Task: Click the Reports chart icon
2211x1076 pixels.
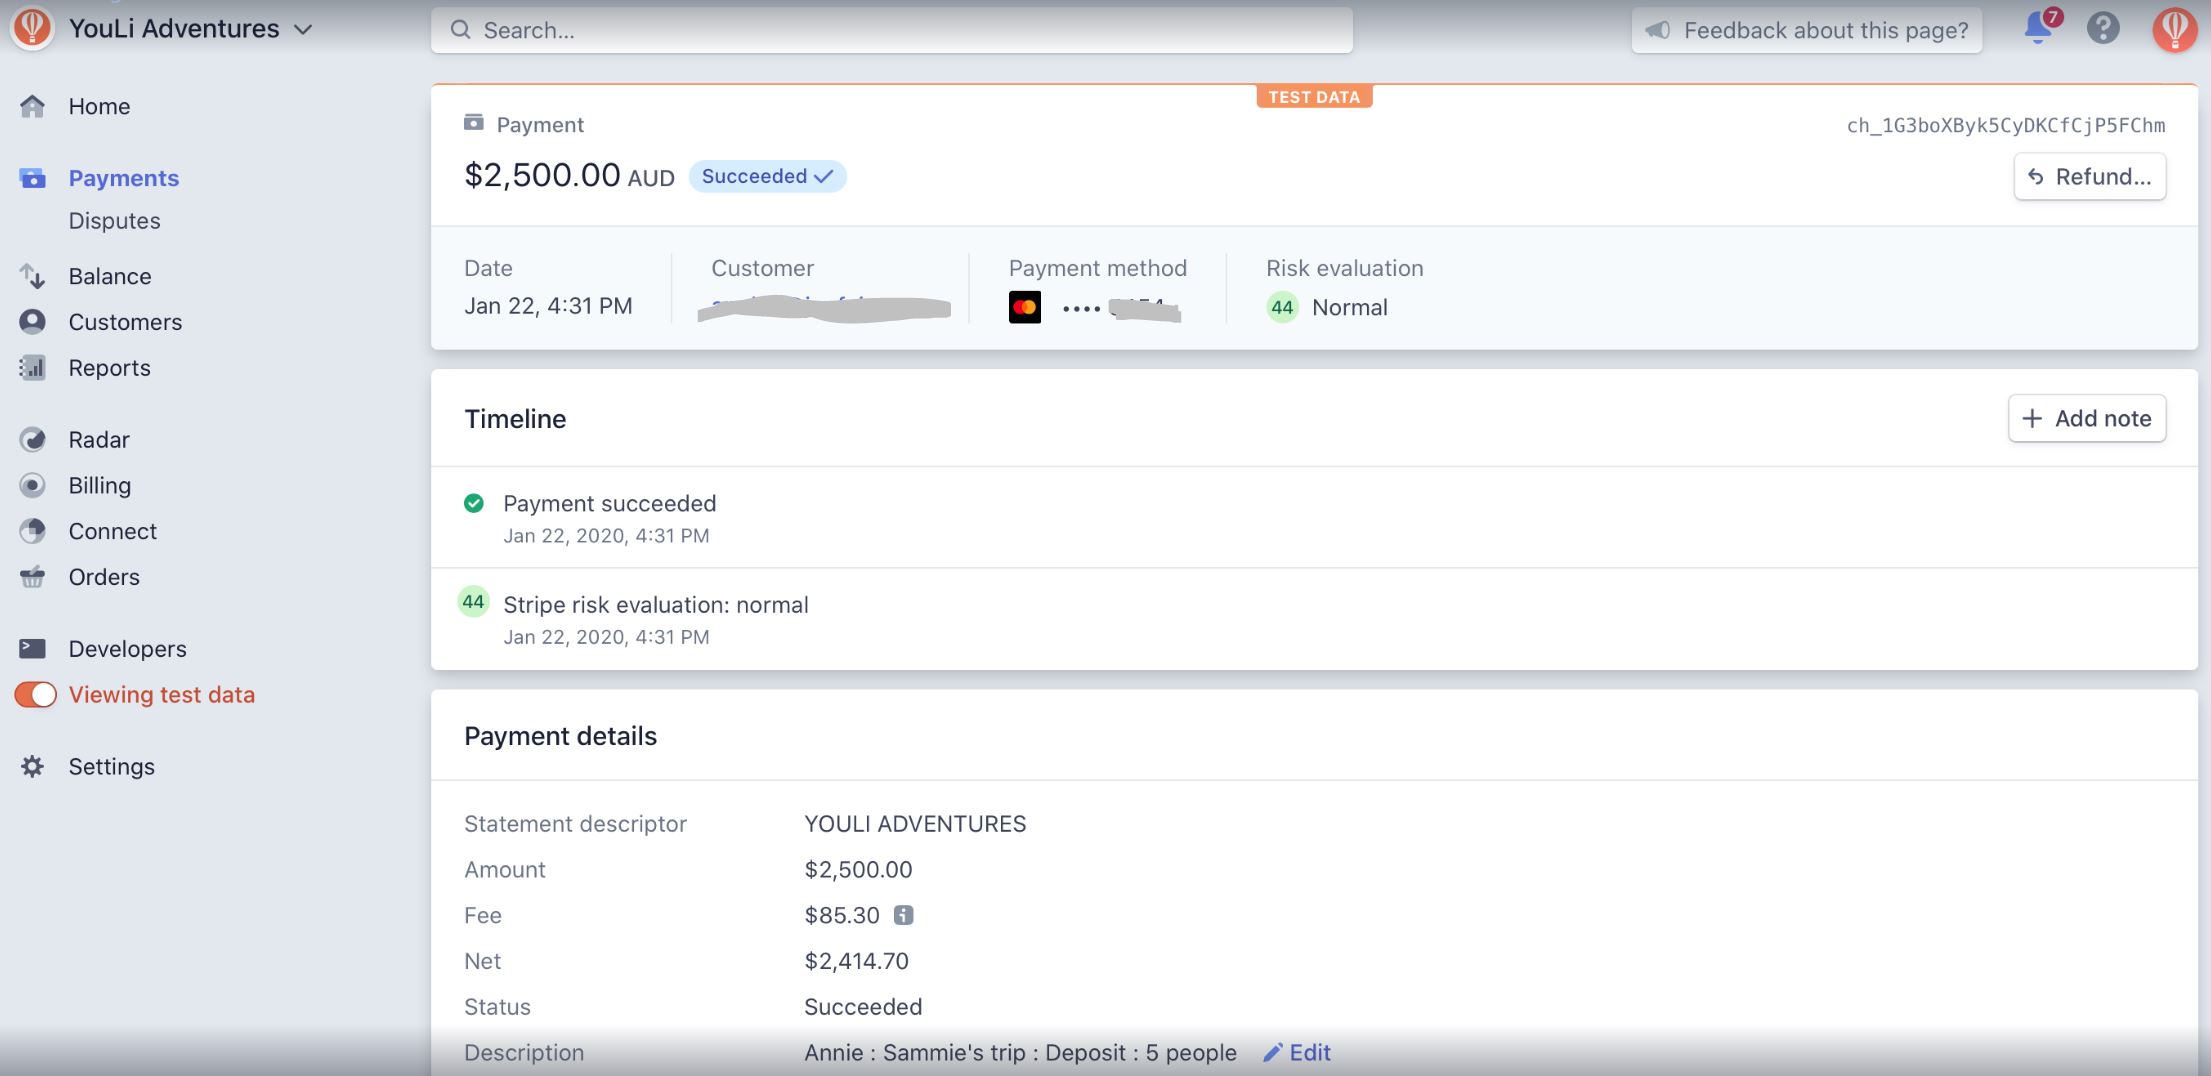Action: tap(32, 368)
